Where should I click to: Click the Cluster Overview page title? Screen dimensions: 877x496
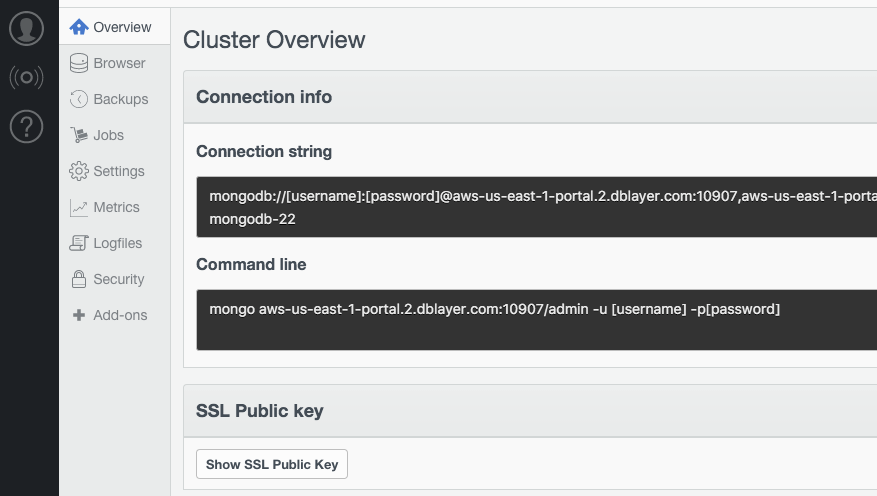(274, 40)
